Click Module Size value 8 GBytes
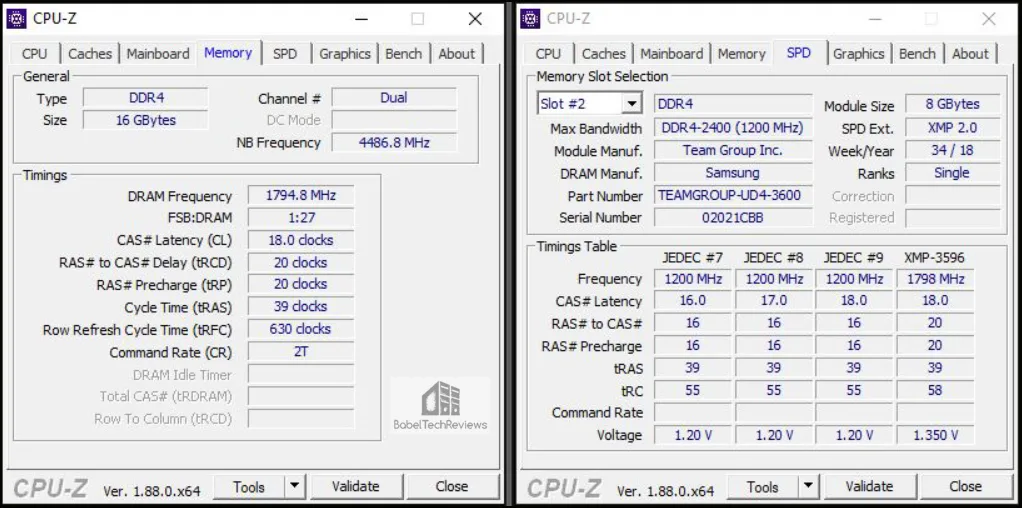The width and height of the screenshot is (1022, 508). tap(953, 104)
